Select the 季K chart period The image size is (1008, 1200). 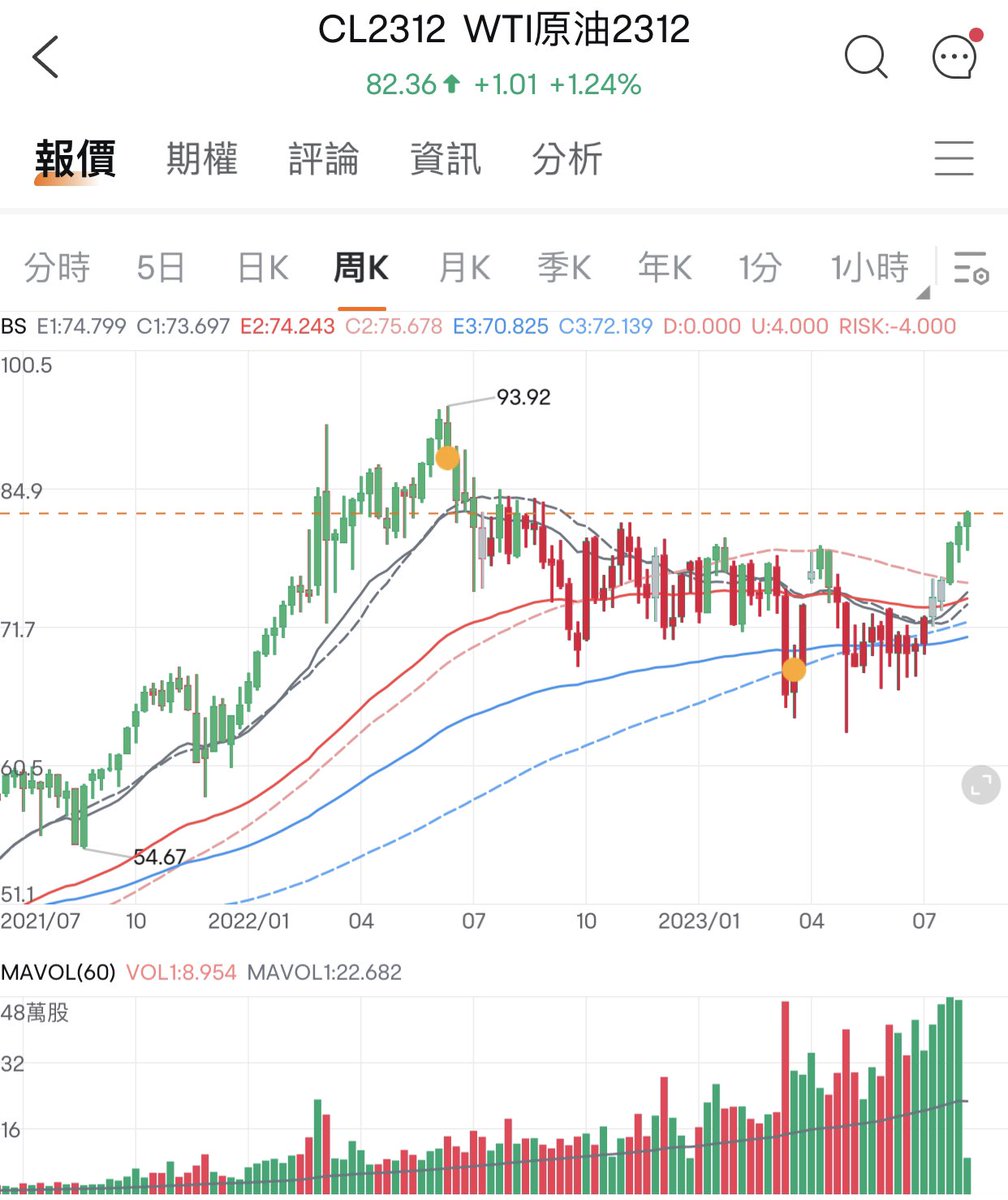(564, 268)
